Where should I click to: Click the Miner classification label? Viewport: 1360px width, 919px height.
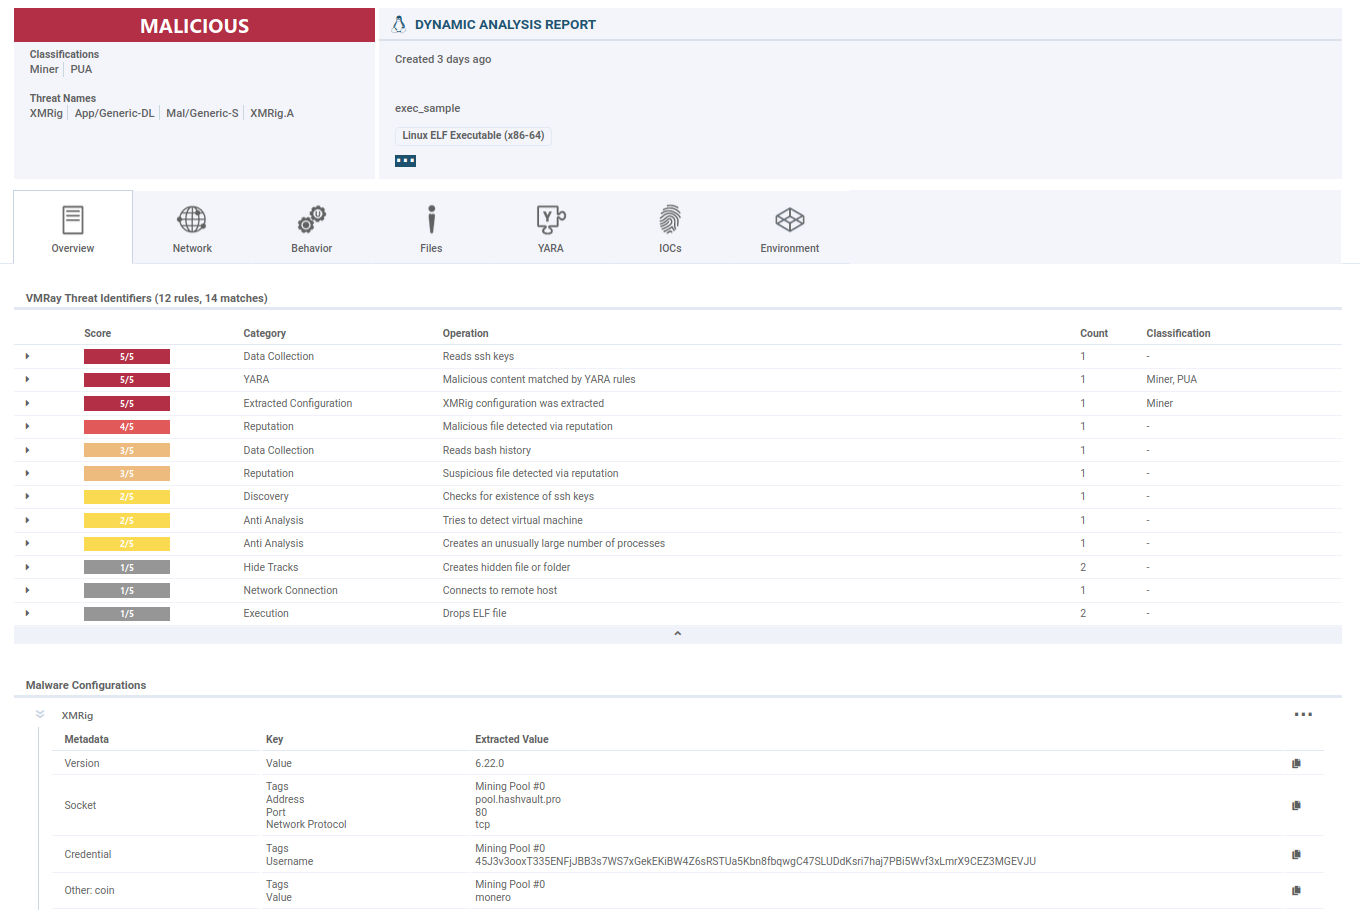tap(44, 69)
